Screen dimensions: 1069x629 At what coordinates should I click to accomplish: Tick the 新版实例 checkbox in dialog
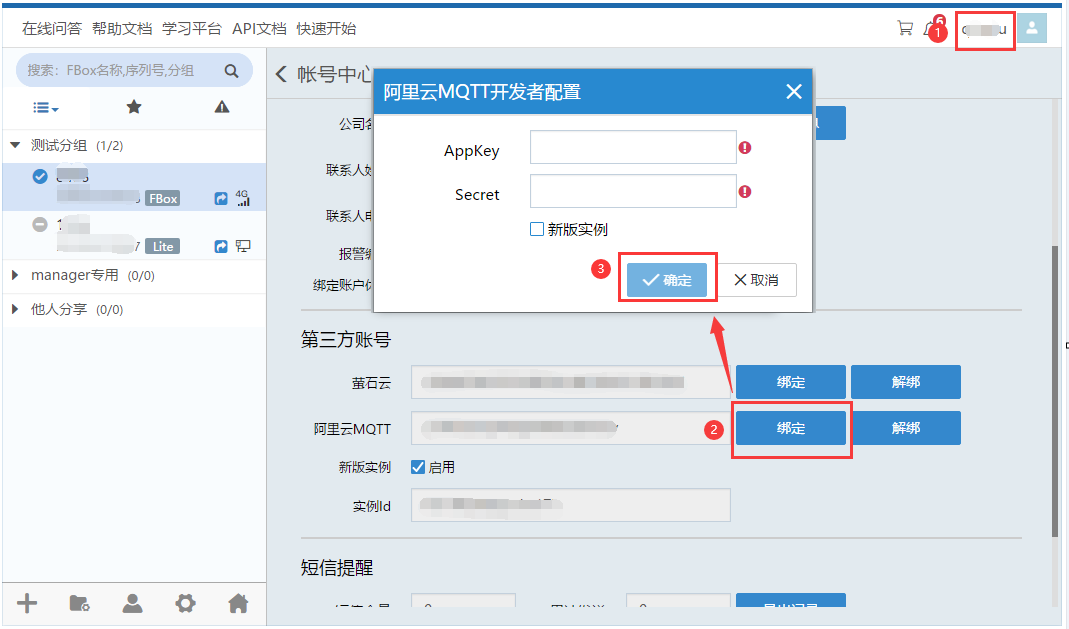click(537, 229)
